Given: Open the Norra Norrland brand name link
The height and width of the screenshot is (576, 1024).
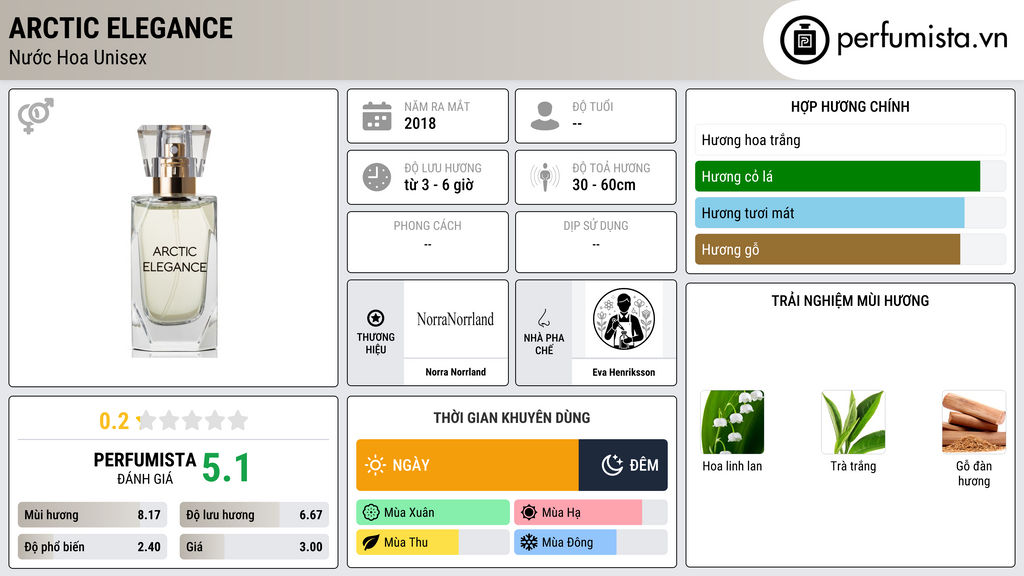Looking at the screenshot, I should click(x=455, y=372).
